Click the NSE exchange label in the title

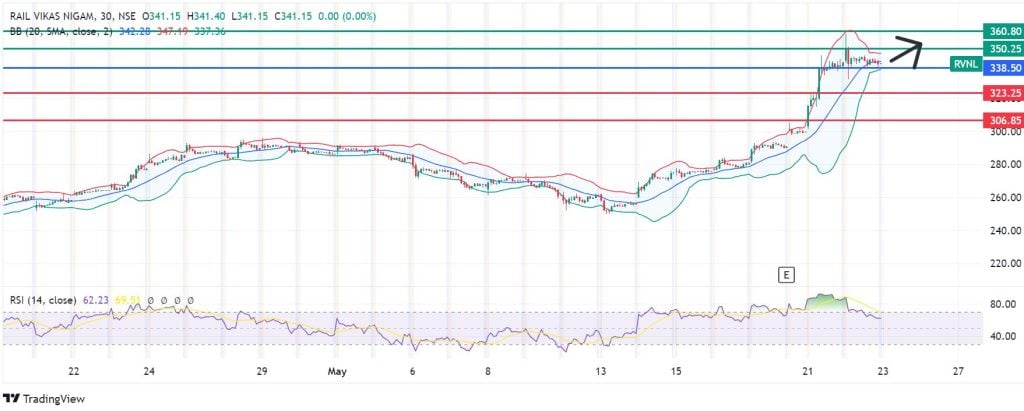tap(129, 16)
